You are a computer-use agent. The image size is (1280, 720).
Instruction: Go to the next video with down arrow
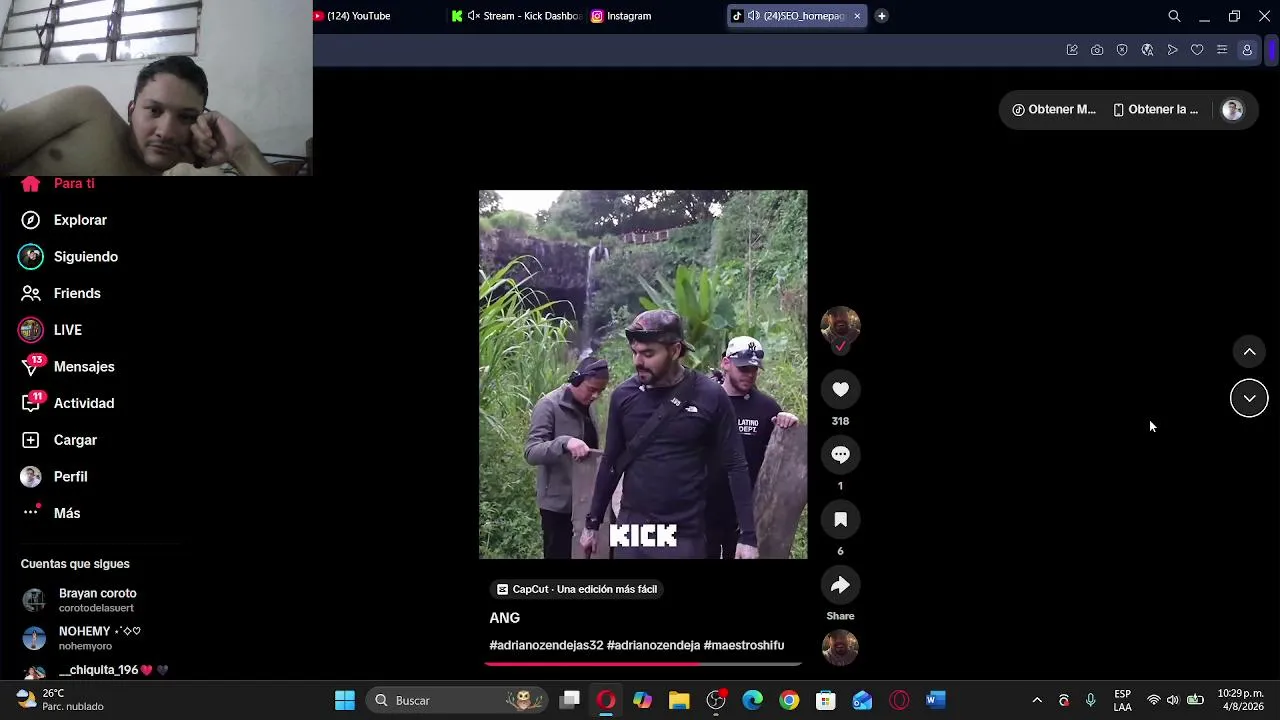click(1249, 398)
